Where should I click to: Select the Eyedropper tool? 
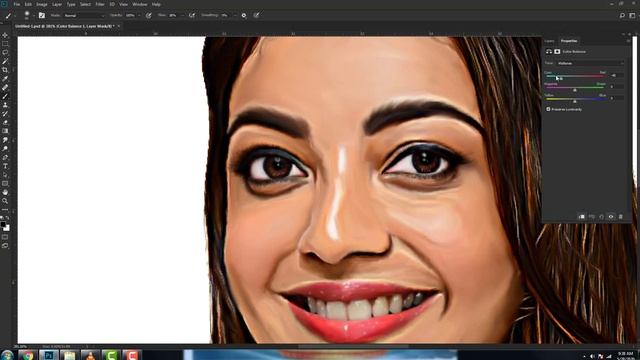click(5, 79)
